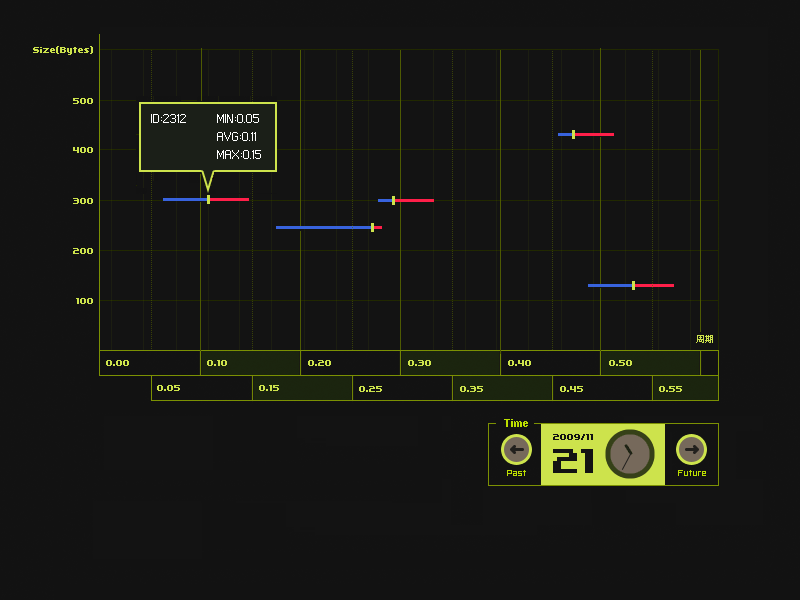Click the yellow marker under the tooltip pointer
Image resolution: width=800 pixels, height=600 pixels.
[208, 199]
